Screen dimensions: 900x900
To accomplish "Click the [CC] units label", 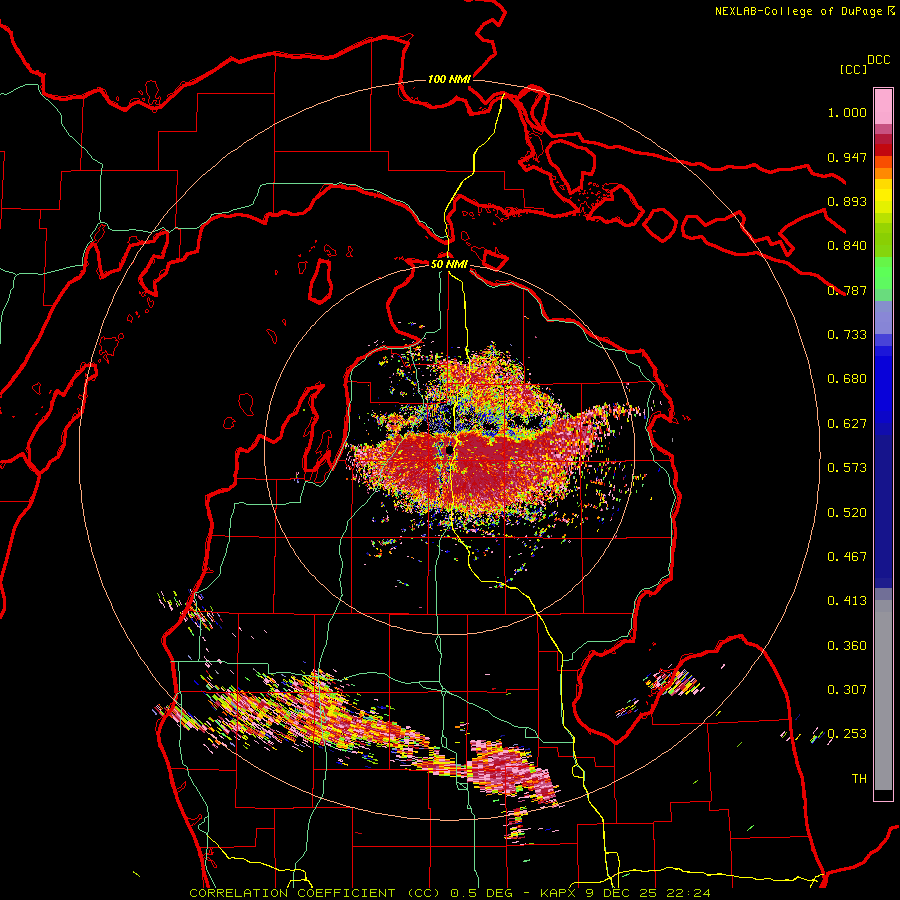I will (853, 69).
